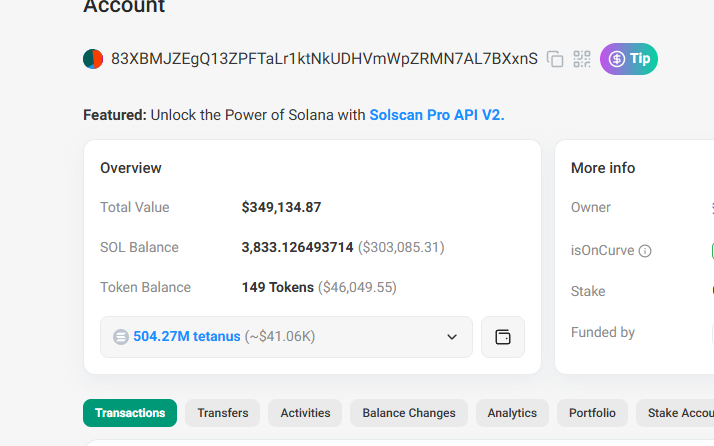This screenshot has width=714, height=446.
Task: Click the SOL balance 3,833.126493714 value
Action: (x=297, y=247)
